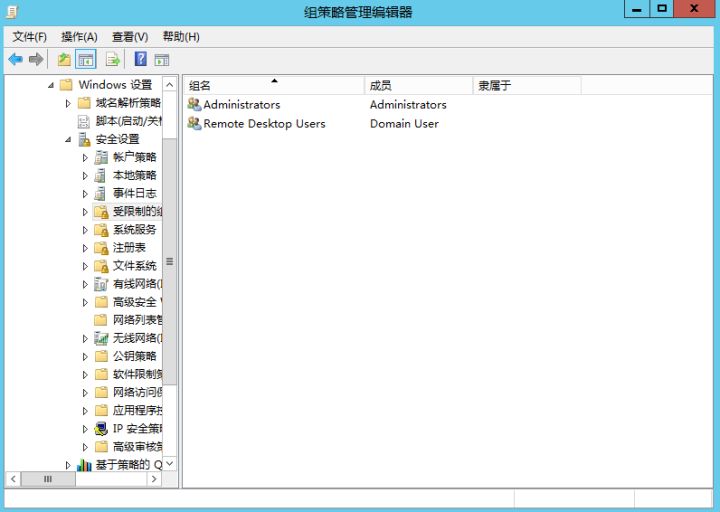This screenshot has height=512, width=720.
Task: Click the Administrators group icon
Action: click(194, 105)
